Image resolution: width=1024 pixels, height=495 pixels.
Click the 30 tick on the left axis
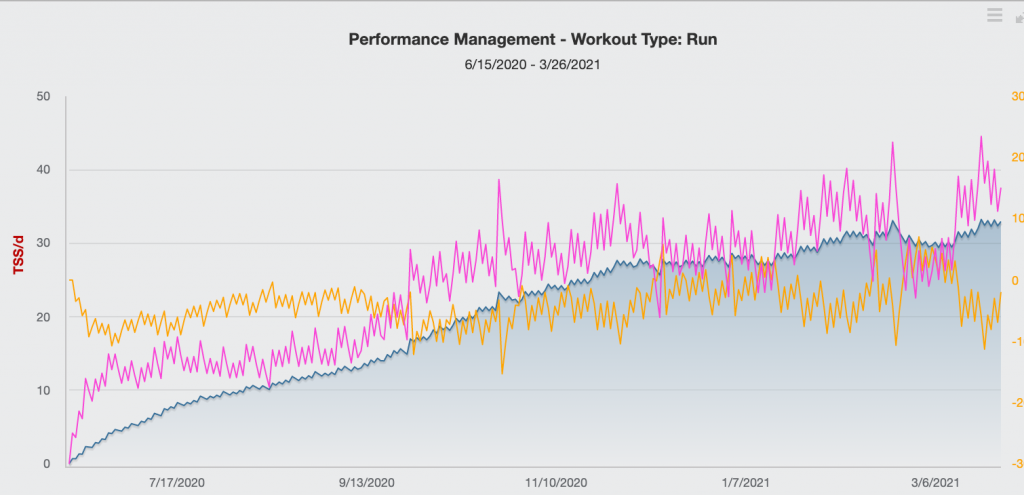tap(43, 244)
